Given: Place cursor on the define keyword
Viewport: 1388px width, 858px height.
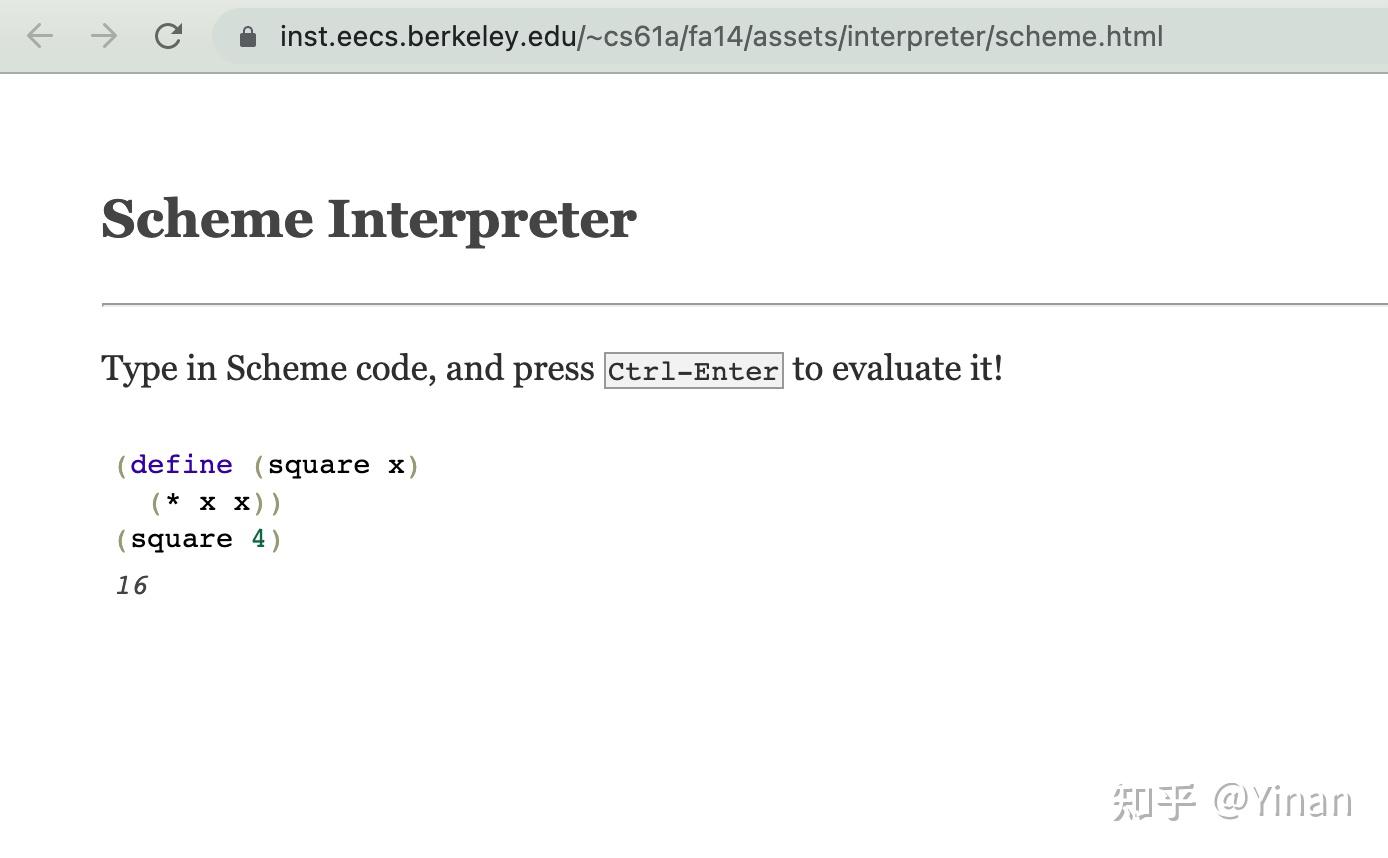Looking at the screenshot, I should tap(181, 465).
